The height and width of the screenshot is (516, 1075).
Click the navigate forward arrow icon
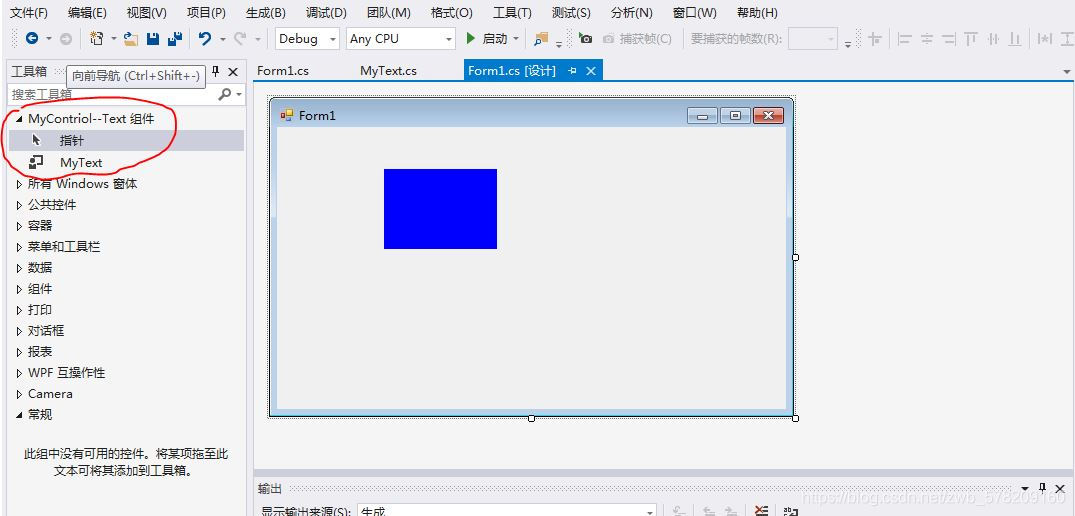66,39
